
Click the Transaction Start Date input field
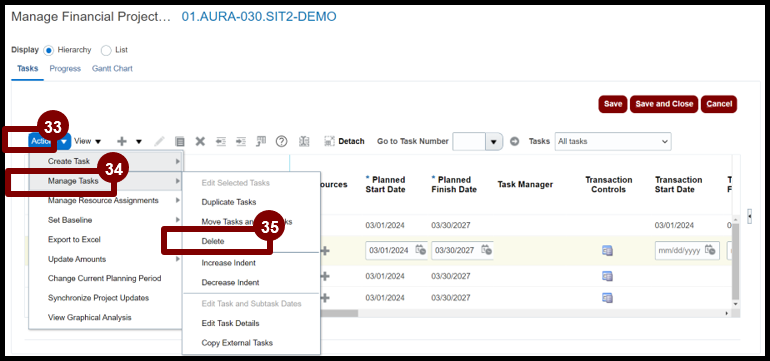coord(679,250)
